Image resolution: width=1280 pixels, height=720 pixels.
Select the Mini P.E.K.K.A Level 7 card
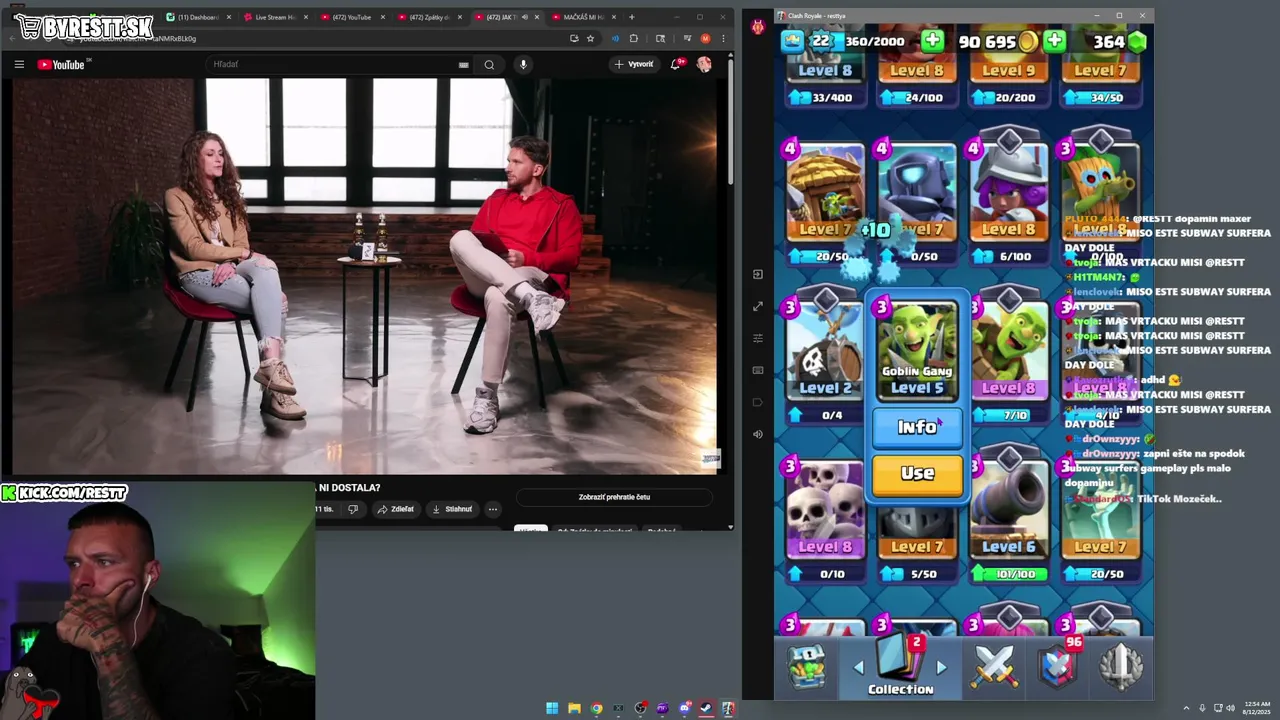click(x=917, y=192)
